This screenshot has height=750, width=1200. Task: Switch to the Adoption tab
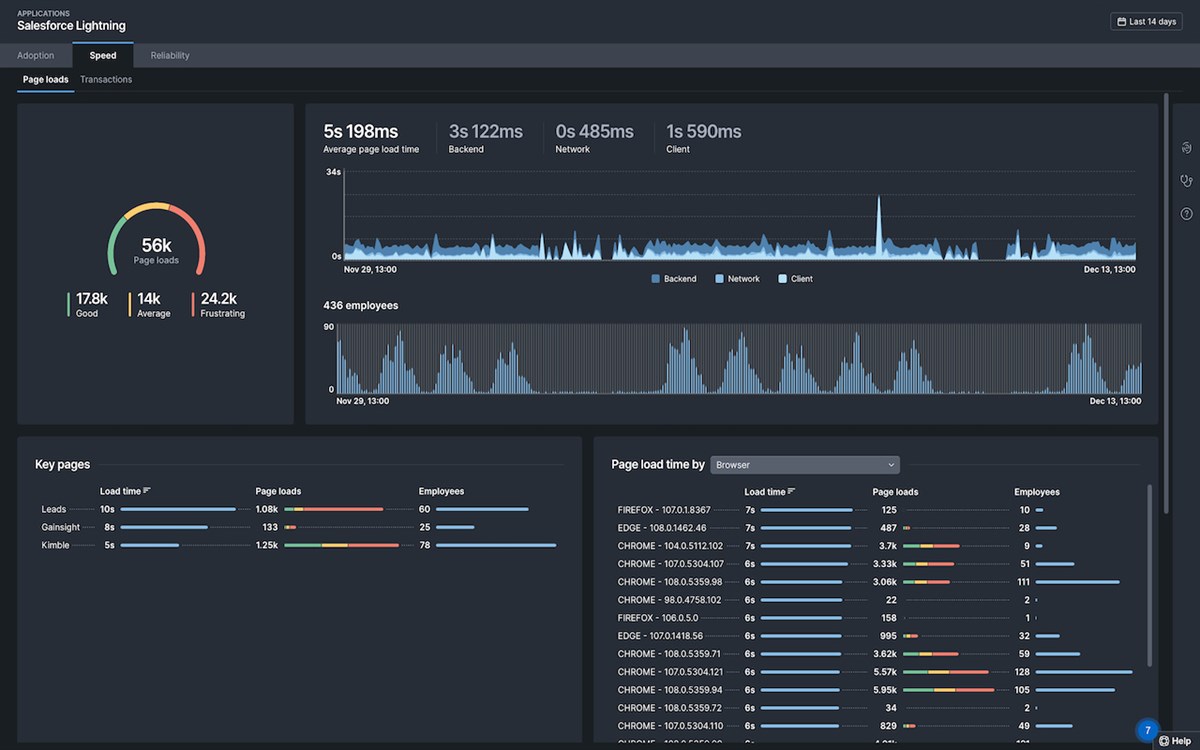point(36,56)
